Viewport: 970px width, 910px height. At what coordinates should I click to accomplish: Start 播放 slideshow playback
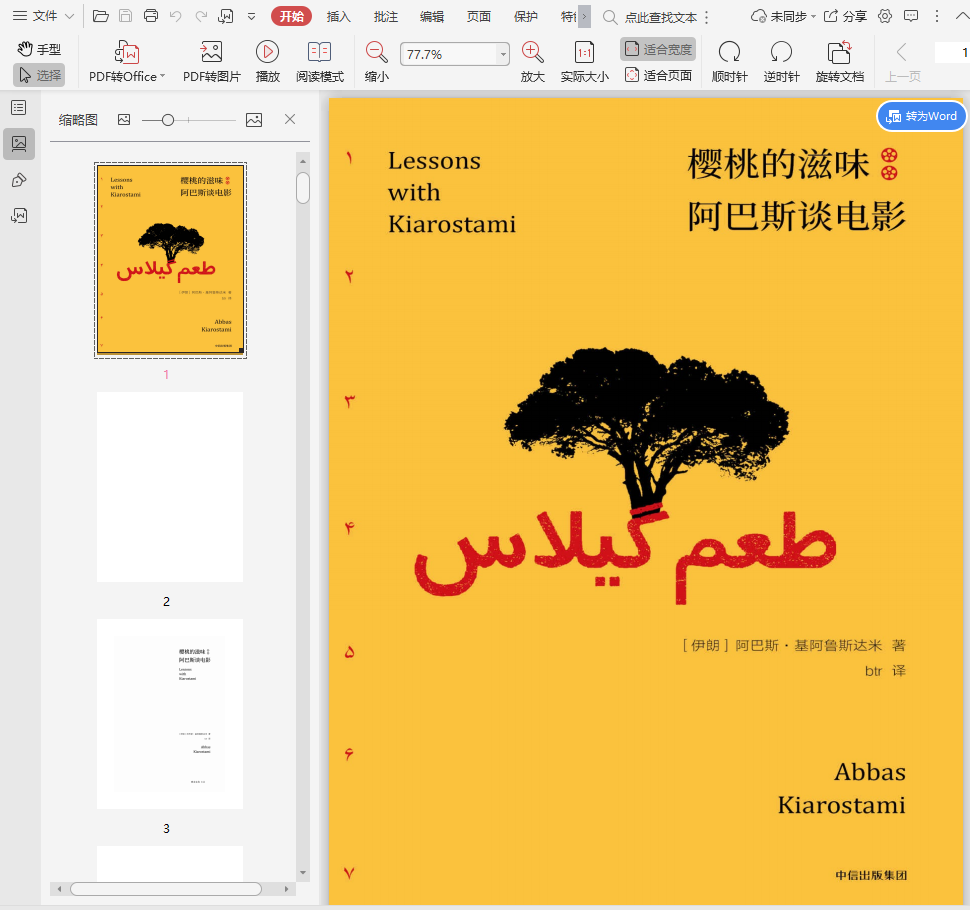pos(268,61)
